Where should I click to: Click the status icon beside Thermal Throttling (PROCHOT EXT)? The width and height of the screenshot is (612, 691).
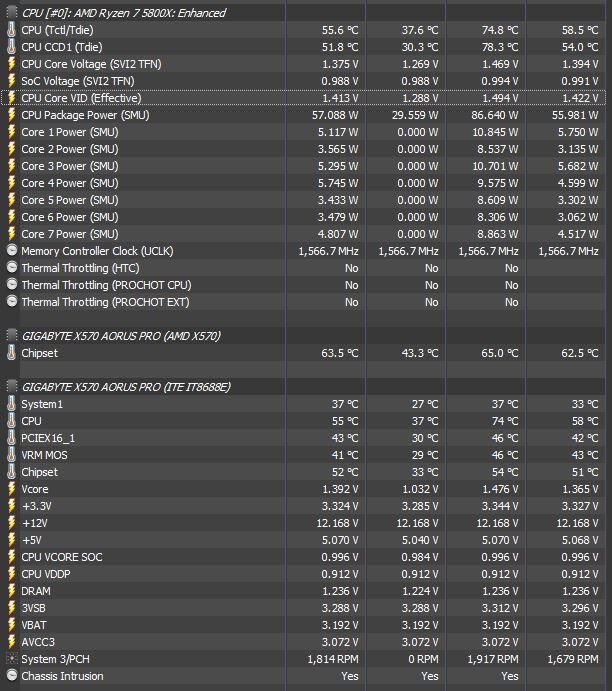[x=12, y=301]
